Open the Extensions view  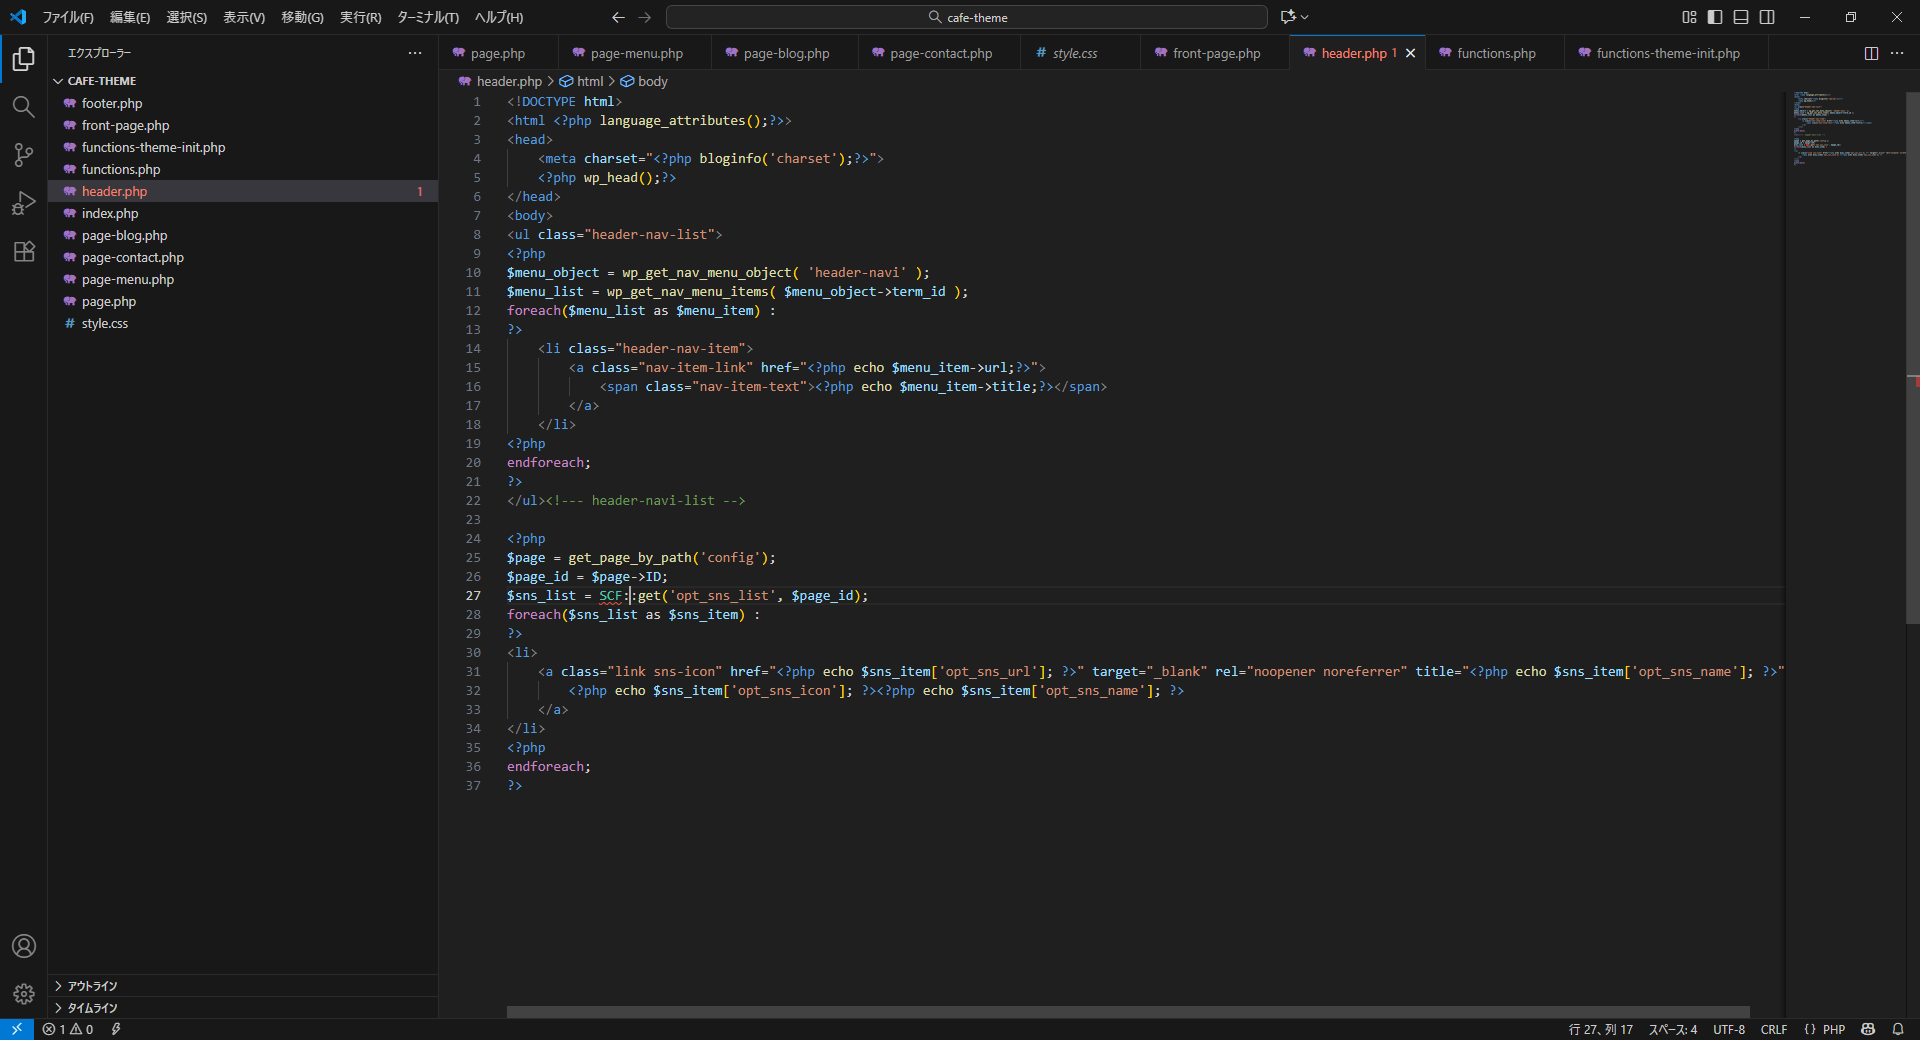pos(23,251)
